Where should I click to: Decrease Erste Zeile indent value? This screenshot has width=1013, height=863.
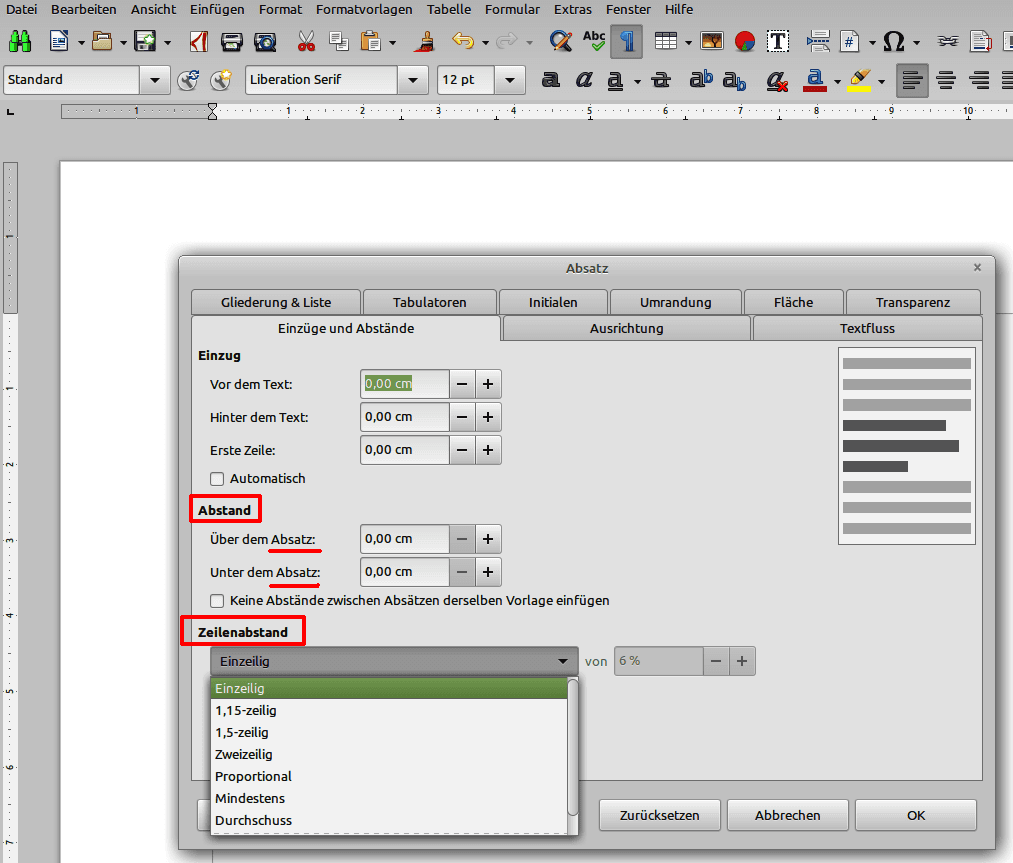click(462, 450)
